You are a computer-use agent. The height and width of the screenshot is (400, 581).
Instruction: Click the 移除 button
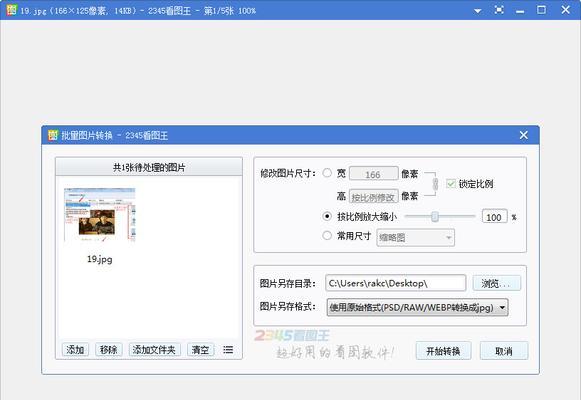click(109, 350)
